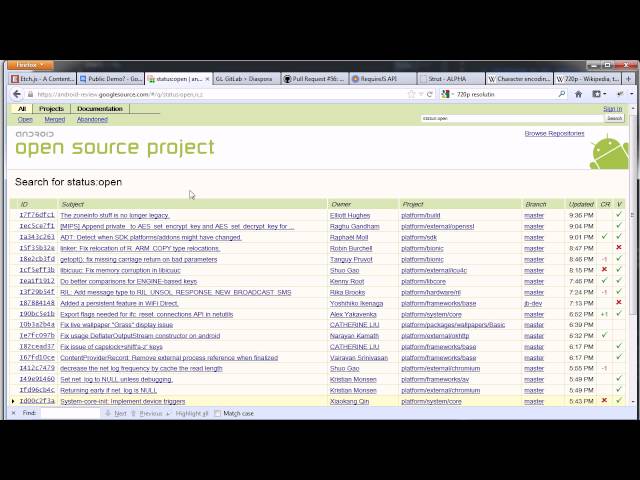Open change 'ADT: Detect when SDK platforms/addons might have changed'
640x480 pixels.
click(x=151, y=237)
